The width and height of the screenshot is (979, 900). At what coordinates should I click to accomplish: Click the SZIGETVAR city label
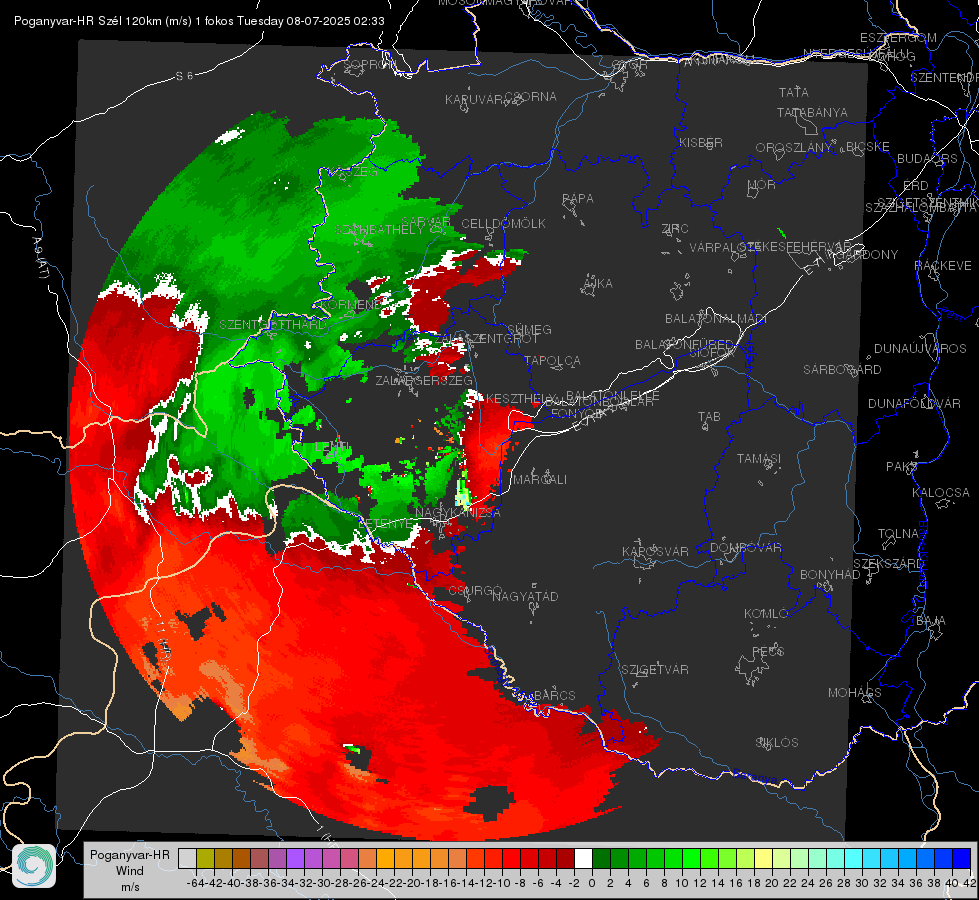tap(654, 670)
